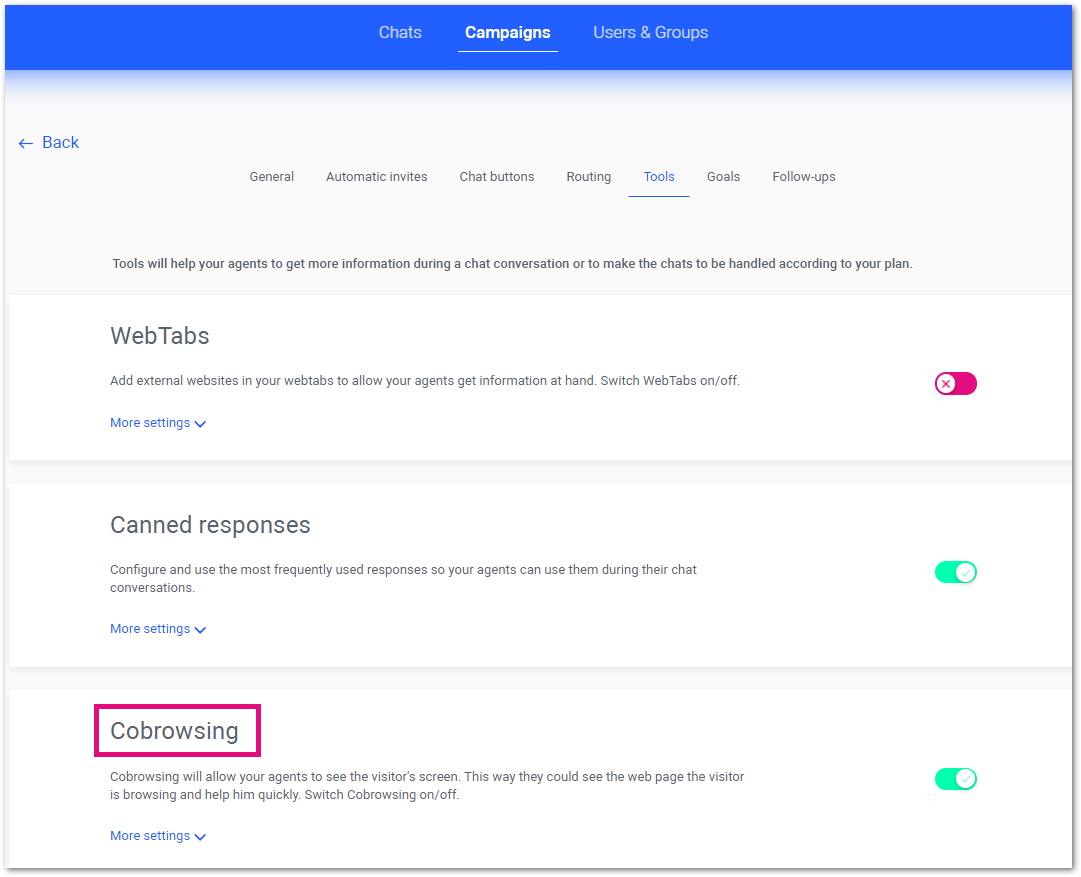Click the 'Tools will help your agents' description
Screen dimensions: 1081x877
tap(512, 263)
